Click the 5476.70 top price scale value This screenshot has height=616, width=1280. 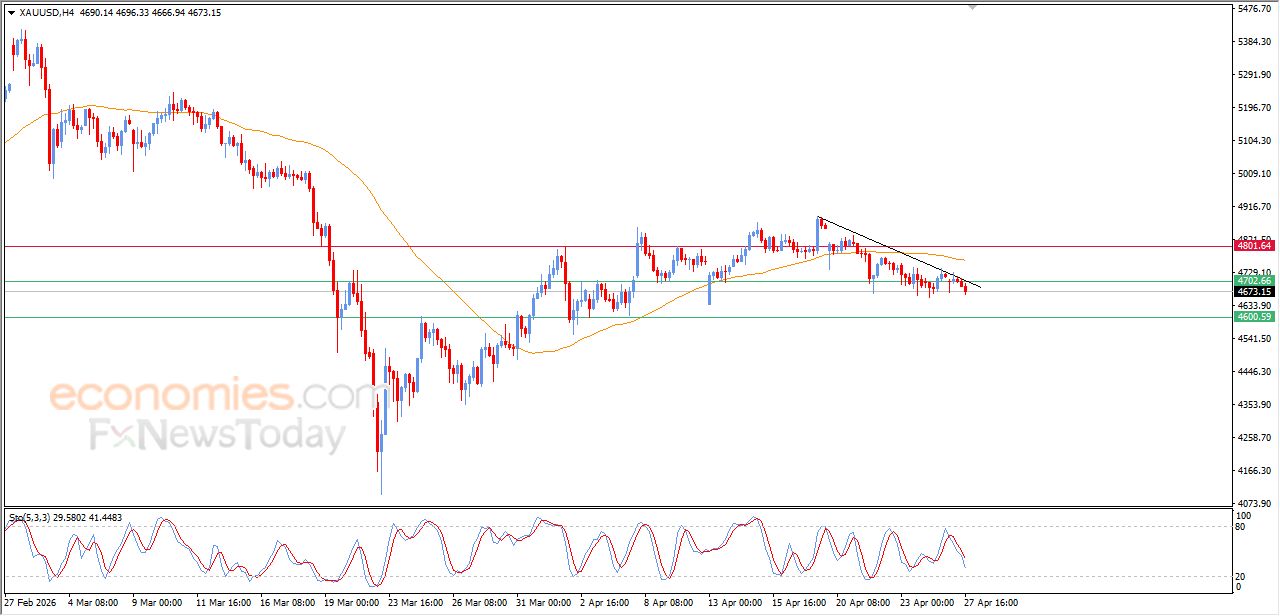pyautogui.click(x=1253, y=9)
